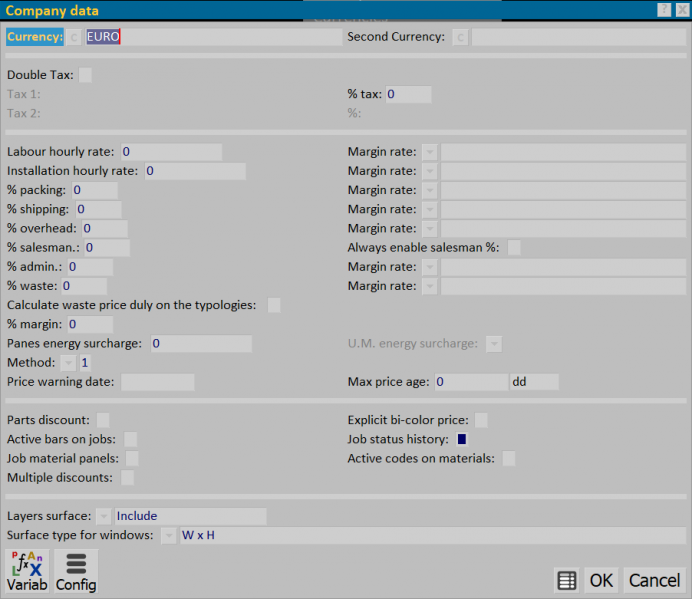Click the help question mark icon
This screenshot has height=599, width=692.
click(664, 10)
